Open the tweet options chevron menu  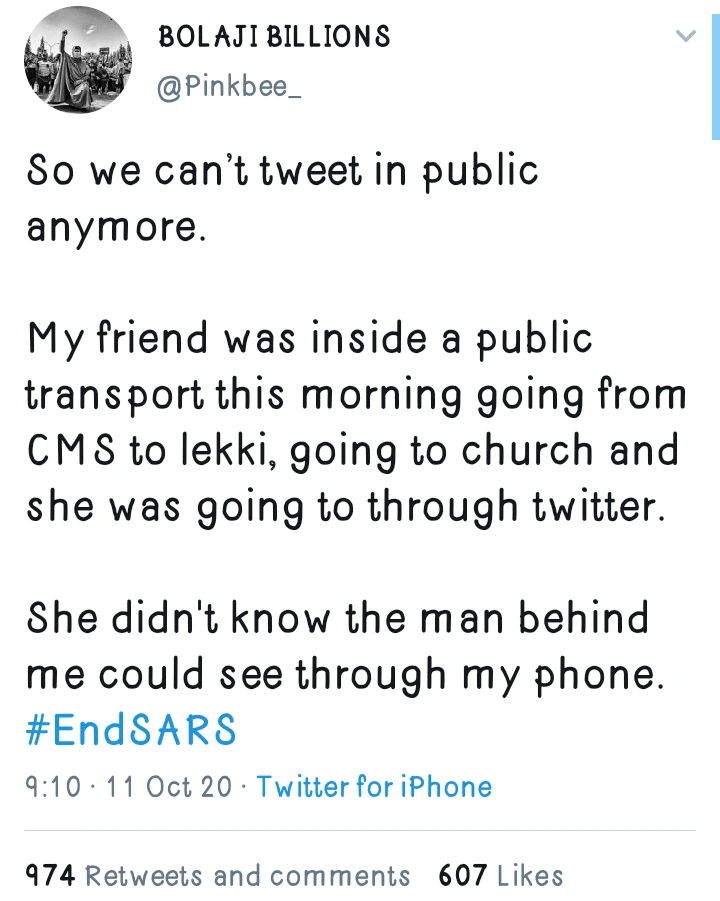[x=685, y=36]
